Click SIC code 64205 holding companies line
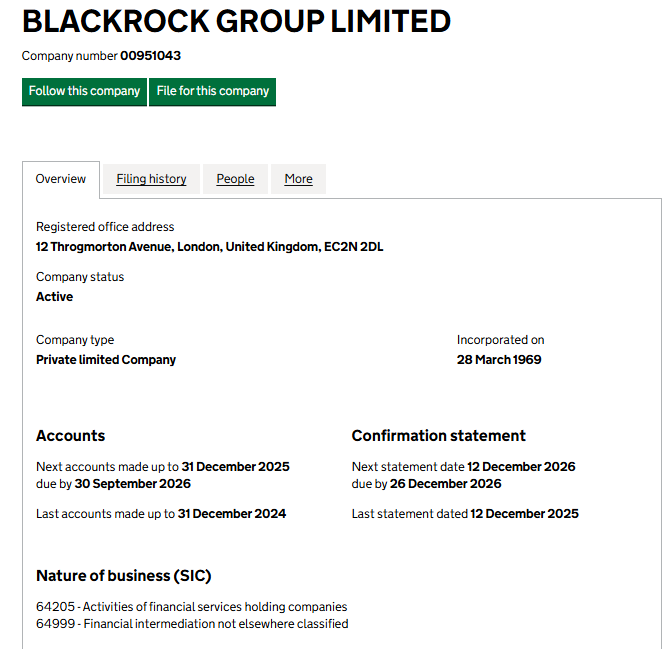The height and width of the screenshot is (649, 668). pyautogui.click(x=191, y=607)
